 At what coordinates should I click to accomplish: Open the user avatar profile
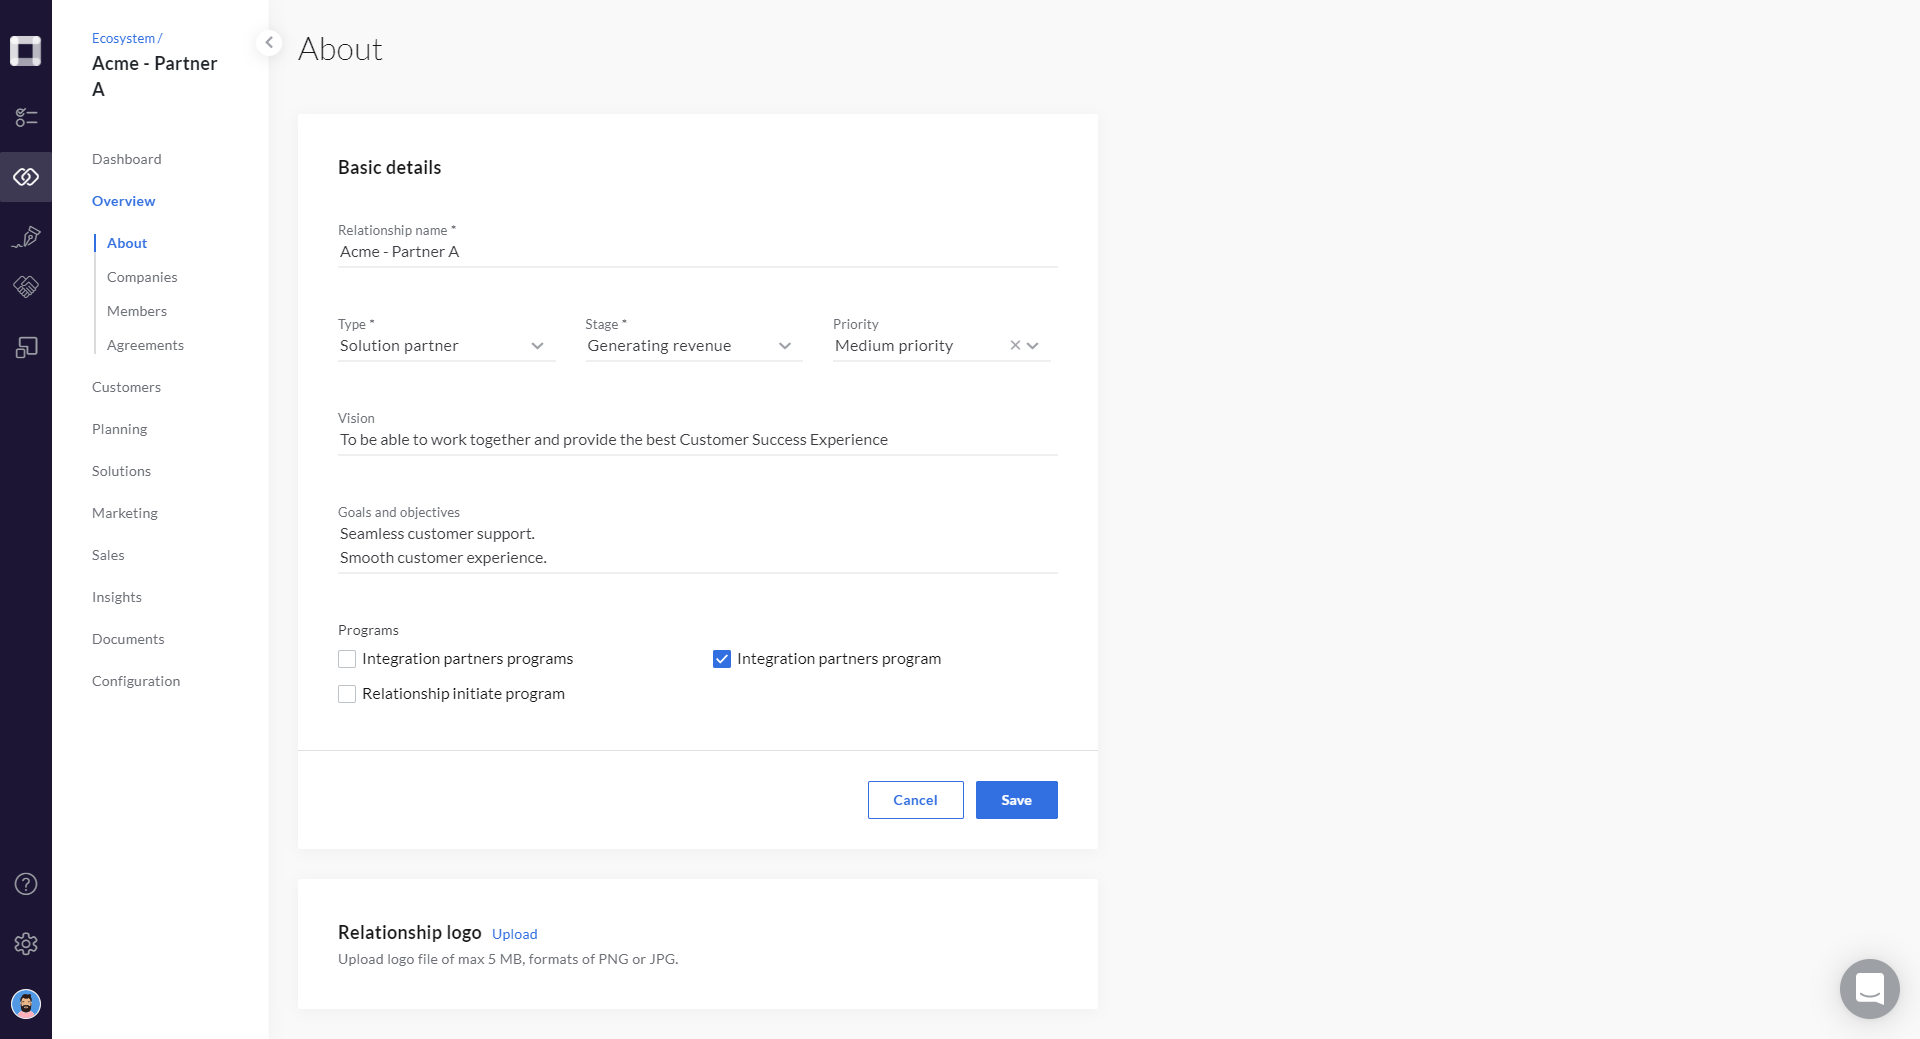[x=26, y=1003]
